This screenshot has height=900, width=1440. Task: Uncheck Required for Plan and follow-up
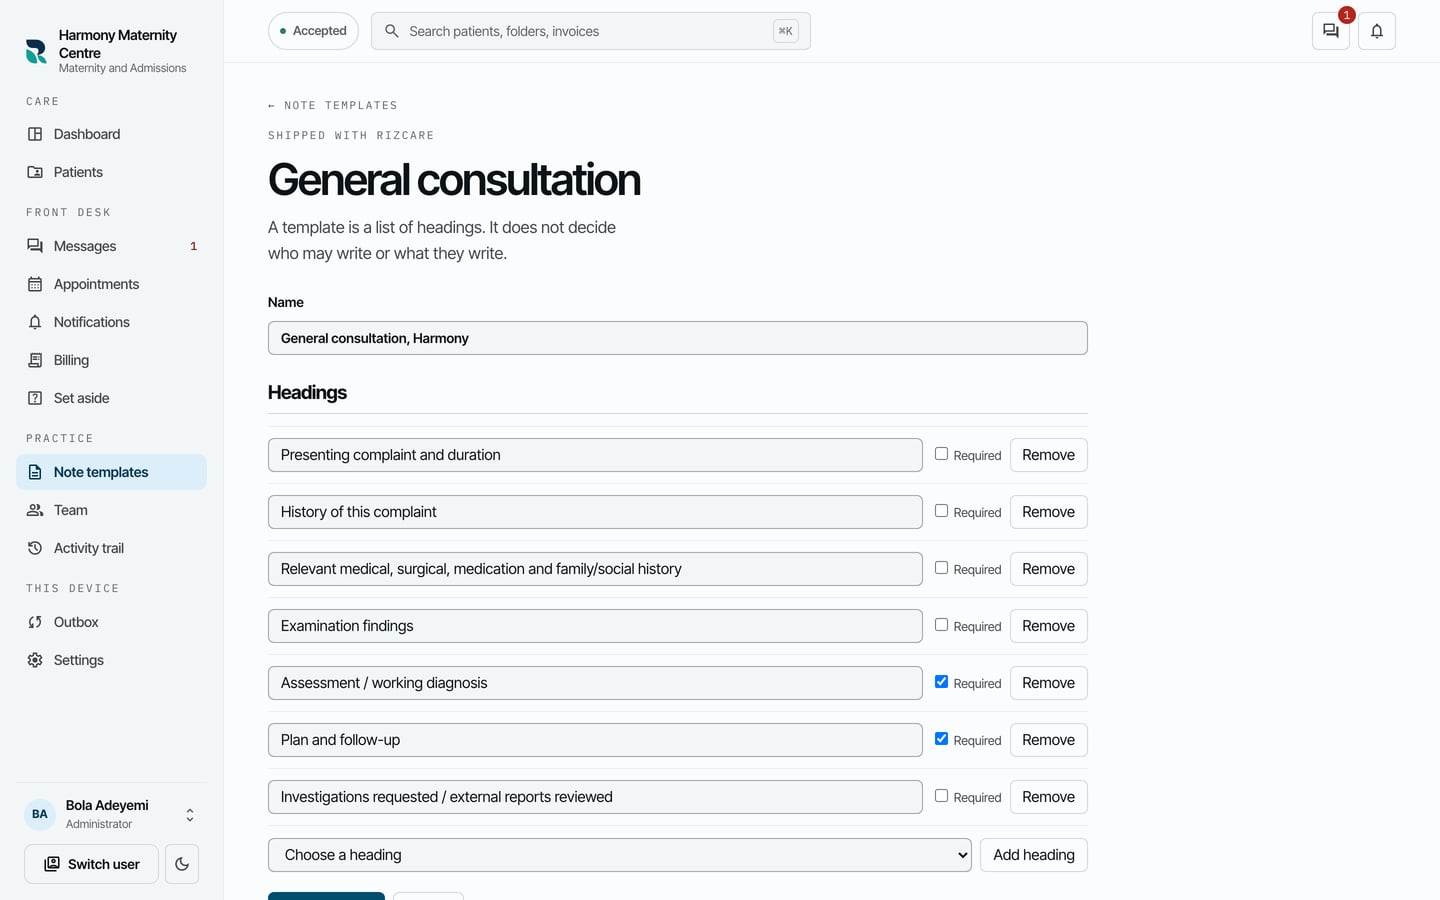(941, 739)
